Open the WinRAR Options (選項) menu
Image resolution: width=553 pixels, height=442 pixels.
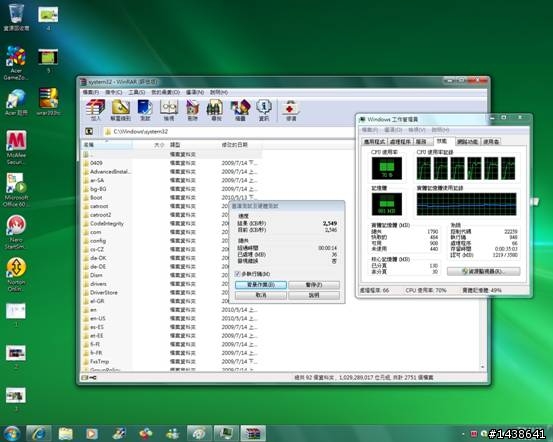pyautogui.click(x=195, y=92)
